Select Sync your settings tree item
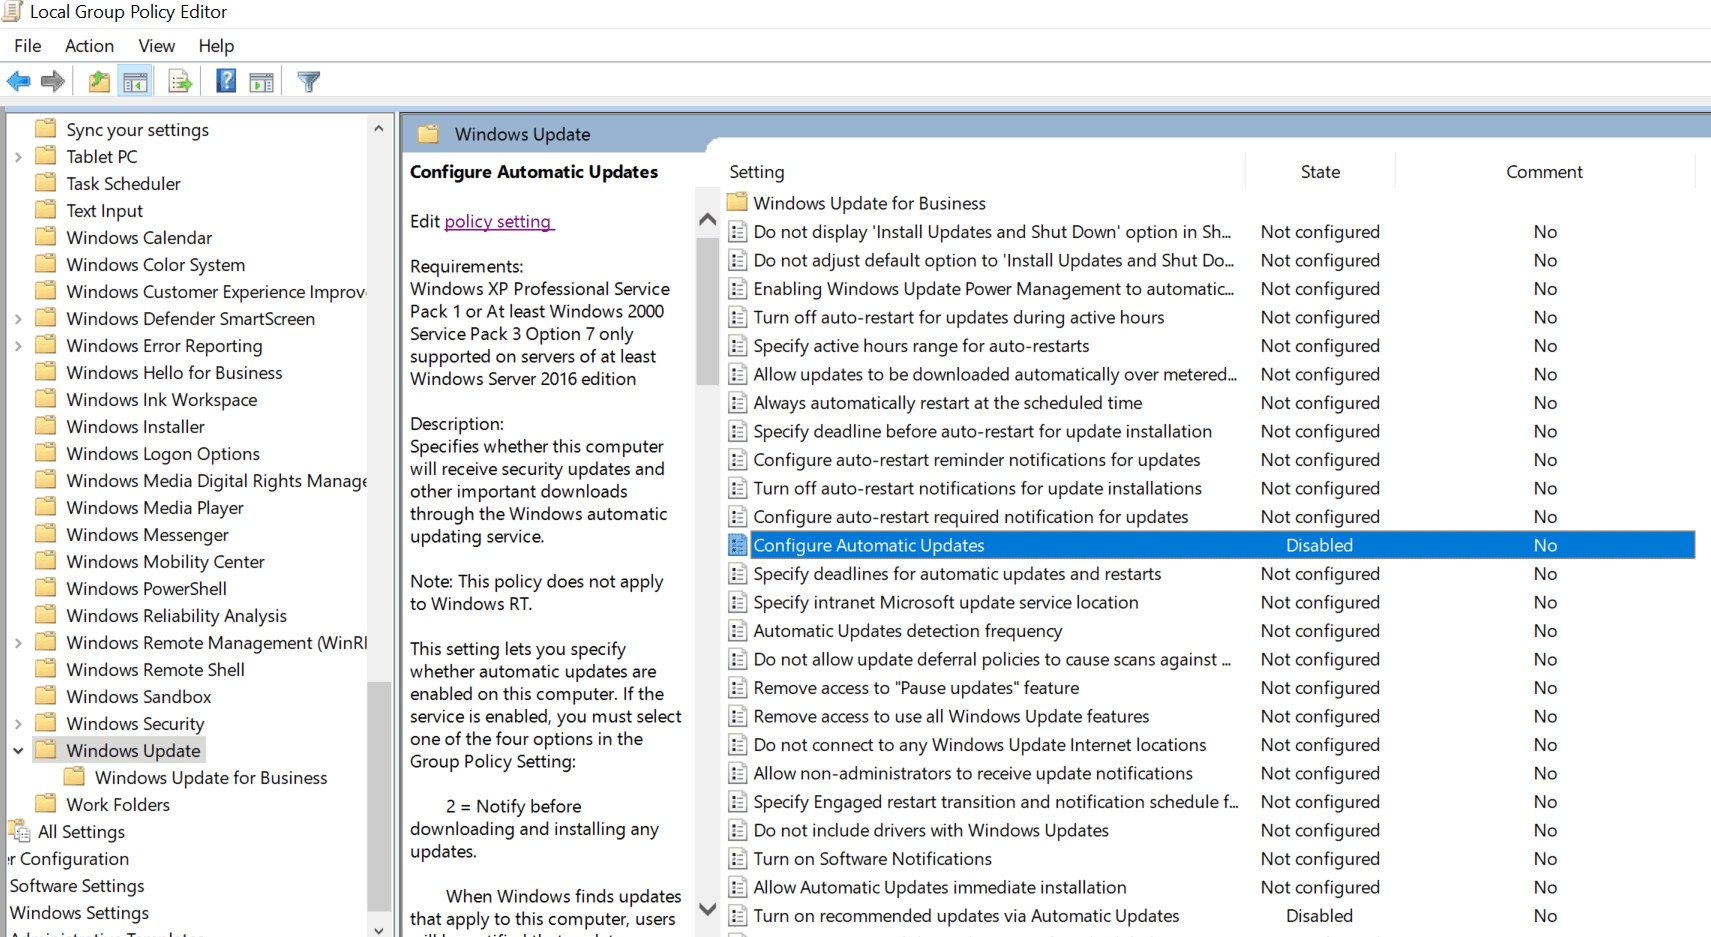1711x937 pixels. 138,129
